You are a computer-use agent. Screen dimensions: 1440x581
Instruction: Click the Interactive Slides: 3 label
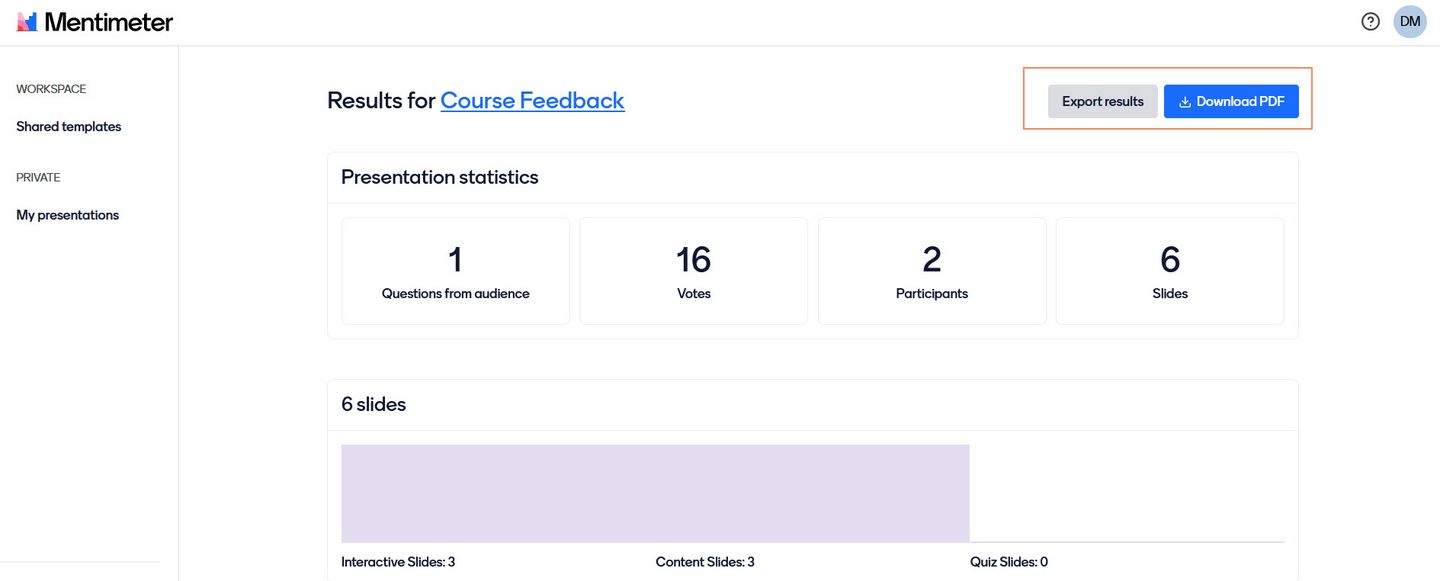[x=398, y=562]
